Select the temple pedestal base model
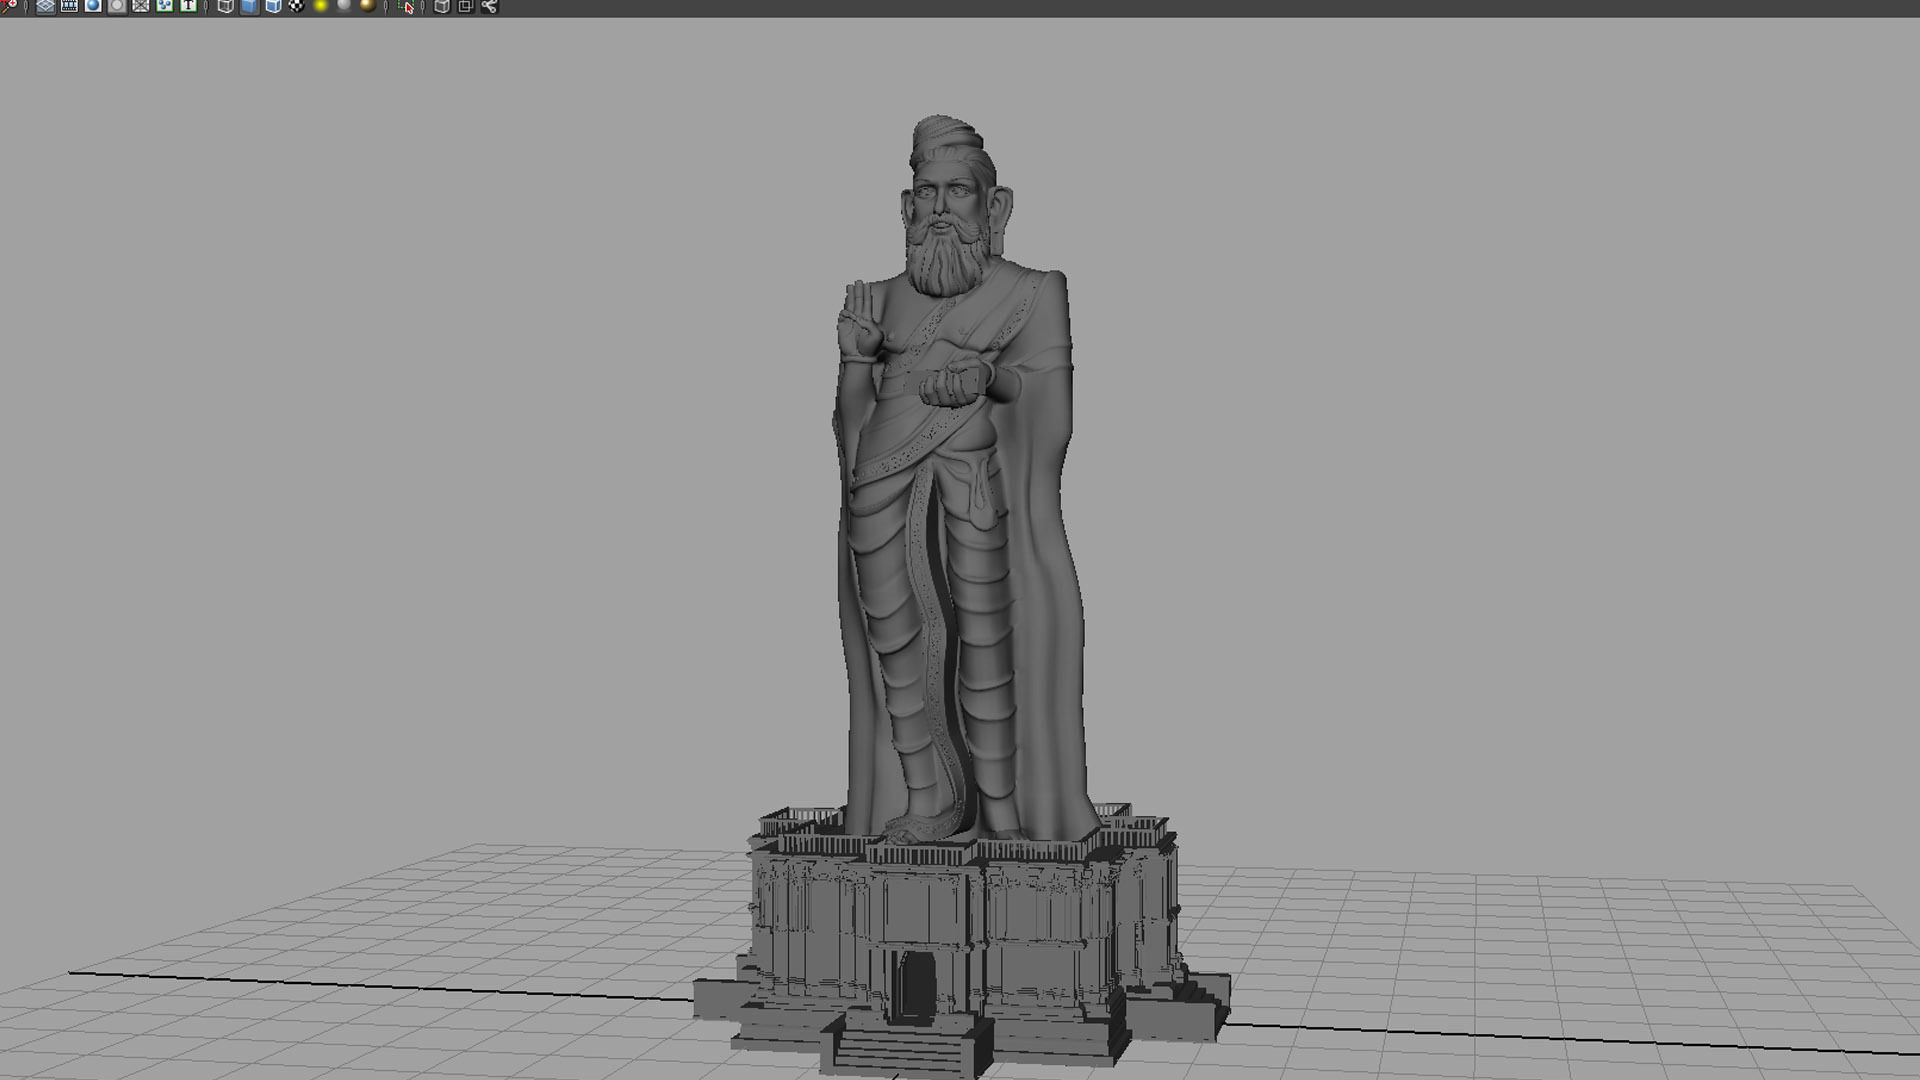 click(x=962, y=940)
